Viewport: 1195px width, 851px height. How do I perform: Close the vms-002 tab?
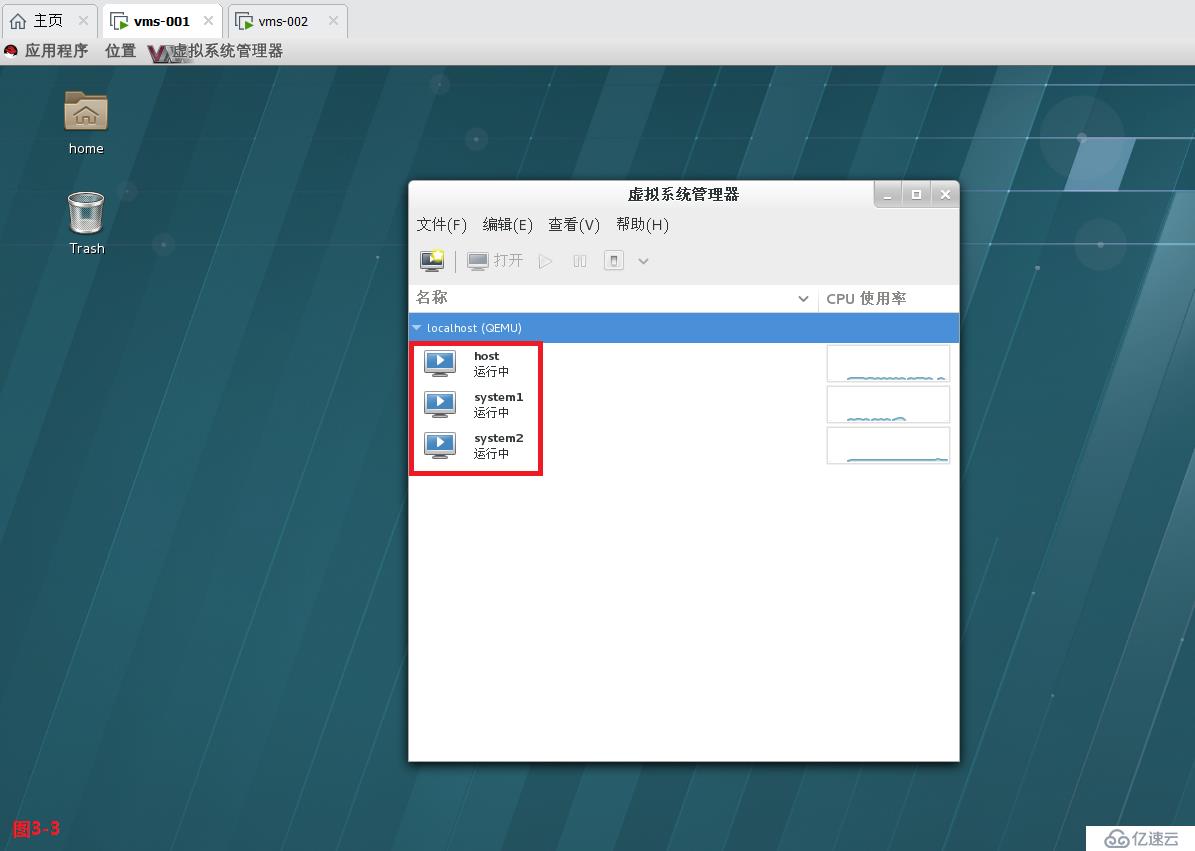pyautogui.click(x=333, y=21)
